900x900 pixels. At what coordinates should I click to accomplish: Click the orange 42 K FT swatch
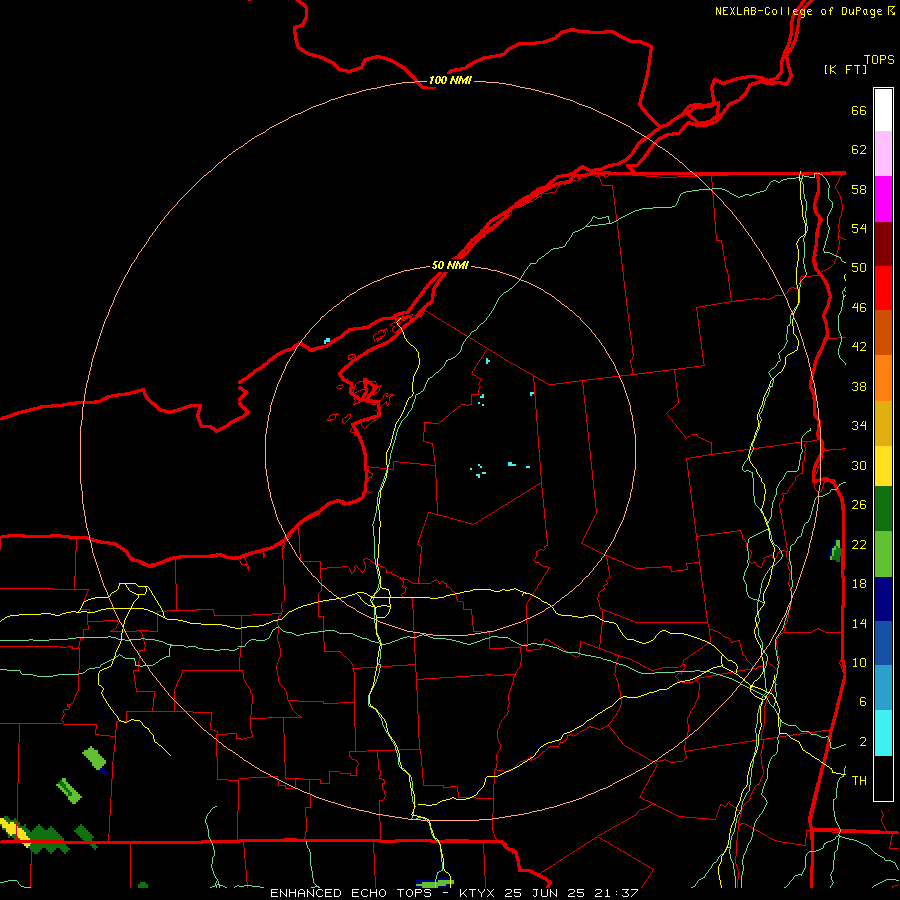(883, 378)
